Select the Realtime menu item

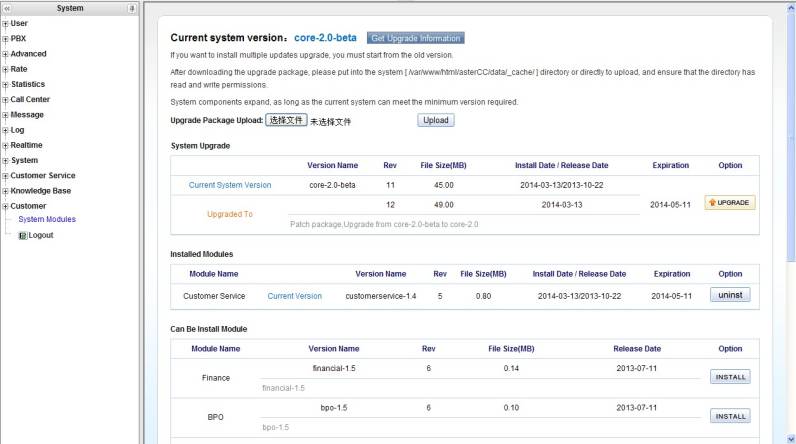pos(28,145)
